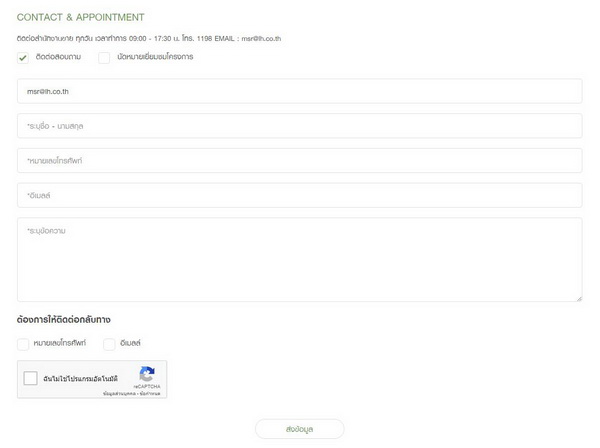Open the reCAPTCHA privacy link
The image size is (600, 448).
click(120, 394)
